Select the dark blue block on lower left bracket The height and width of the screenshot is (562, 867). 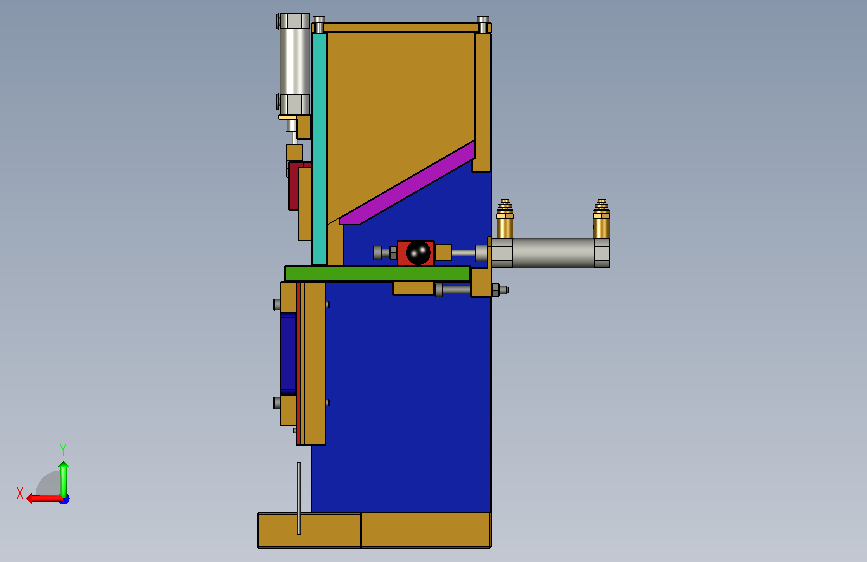coord(288,353)
